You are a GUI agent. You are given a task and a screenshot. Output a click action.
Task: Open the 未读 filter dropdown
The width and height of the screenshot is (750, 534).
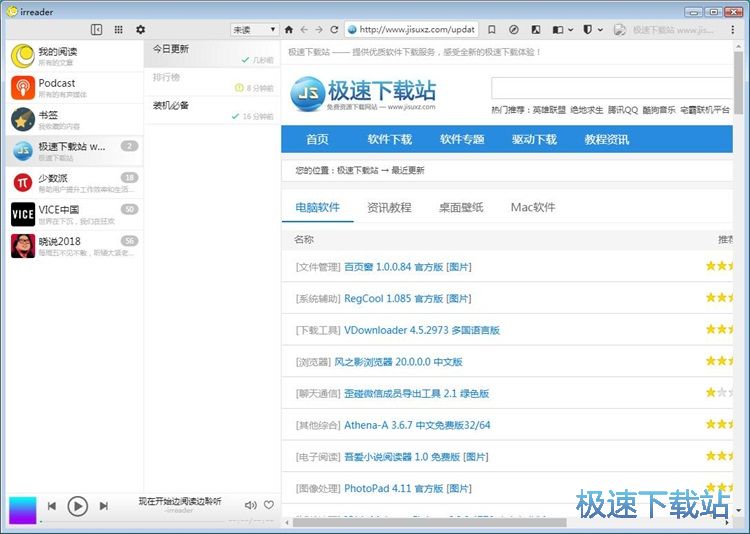[x=254, y=30]
